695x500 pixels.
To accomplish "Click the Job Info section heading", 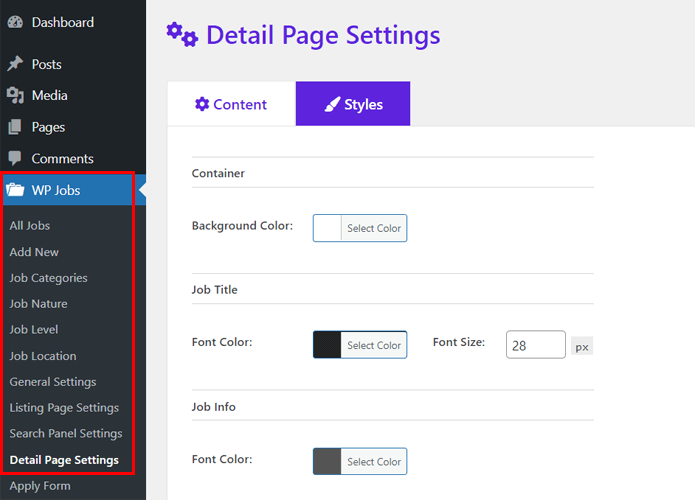I will click(213, 407).
